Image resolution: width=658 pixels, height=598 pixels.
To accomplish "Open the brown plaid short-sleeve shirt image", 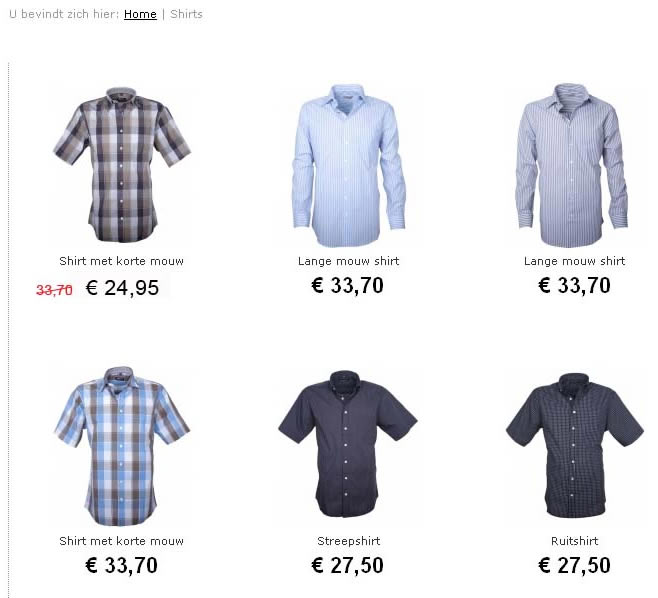I will (122, 165).
